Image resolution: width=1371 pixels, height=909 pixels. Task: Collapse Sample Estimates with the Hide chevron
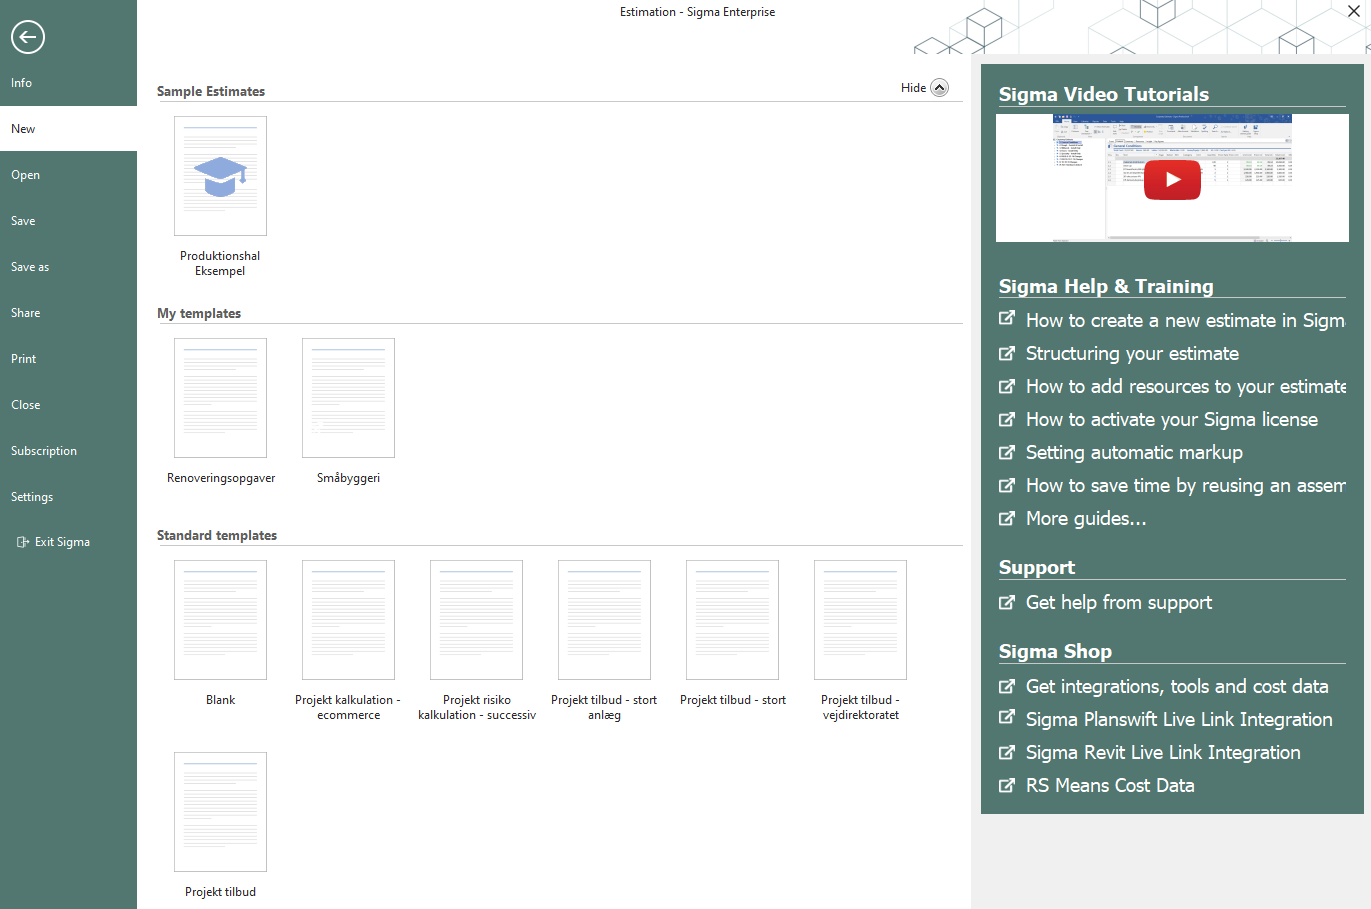[939, 87]
